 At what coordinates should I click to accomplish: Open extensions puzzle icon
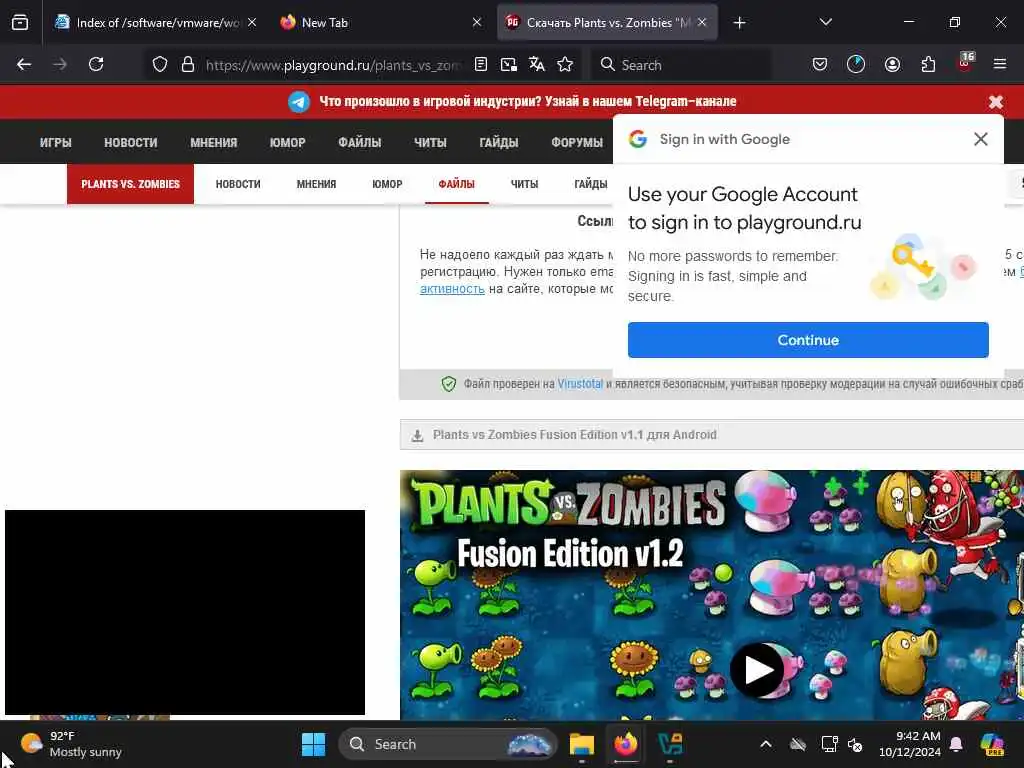pos(928,64)
